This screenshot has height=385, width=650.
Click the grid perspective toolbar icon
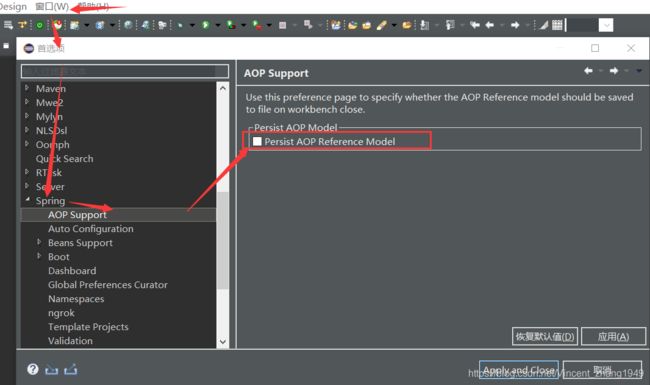(557, 25)
